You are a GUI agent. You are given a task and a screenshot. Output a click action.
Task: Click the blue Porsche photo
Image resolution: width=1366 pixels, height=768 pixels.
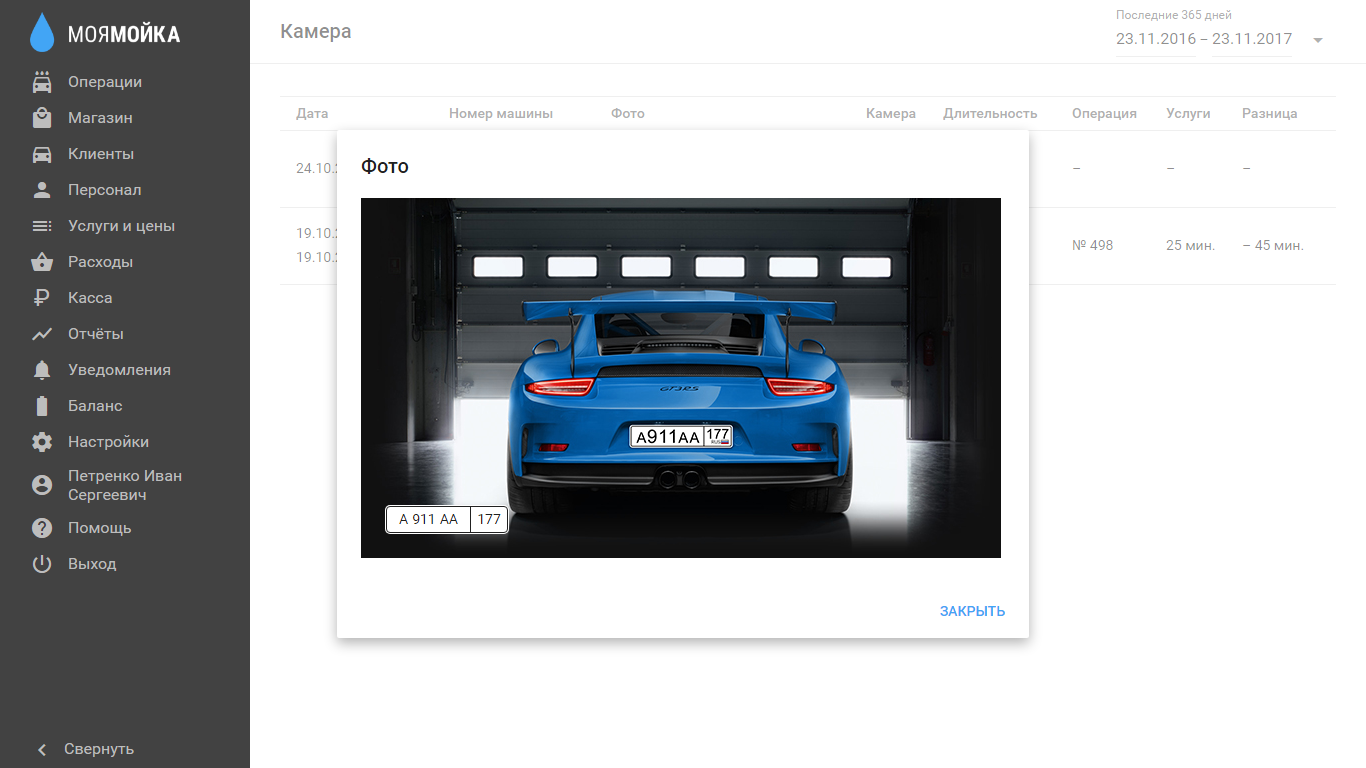(x=680, y=377)
